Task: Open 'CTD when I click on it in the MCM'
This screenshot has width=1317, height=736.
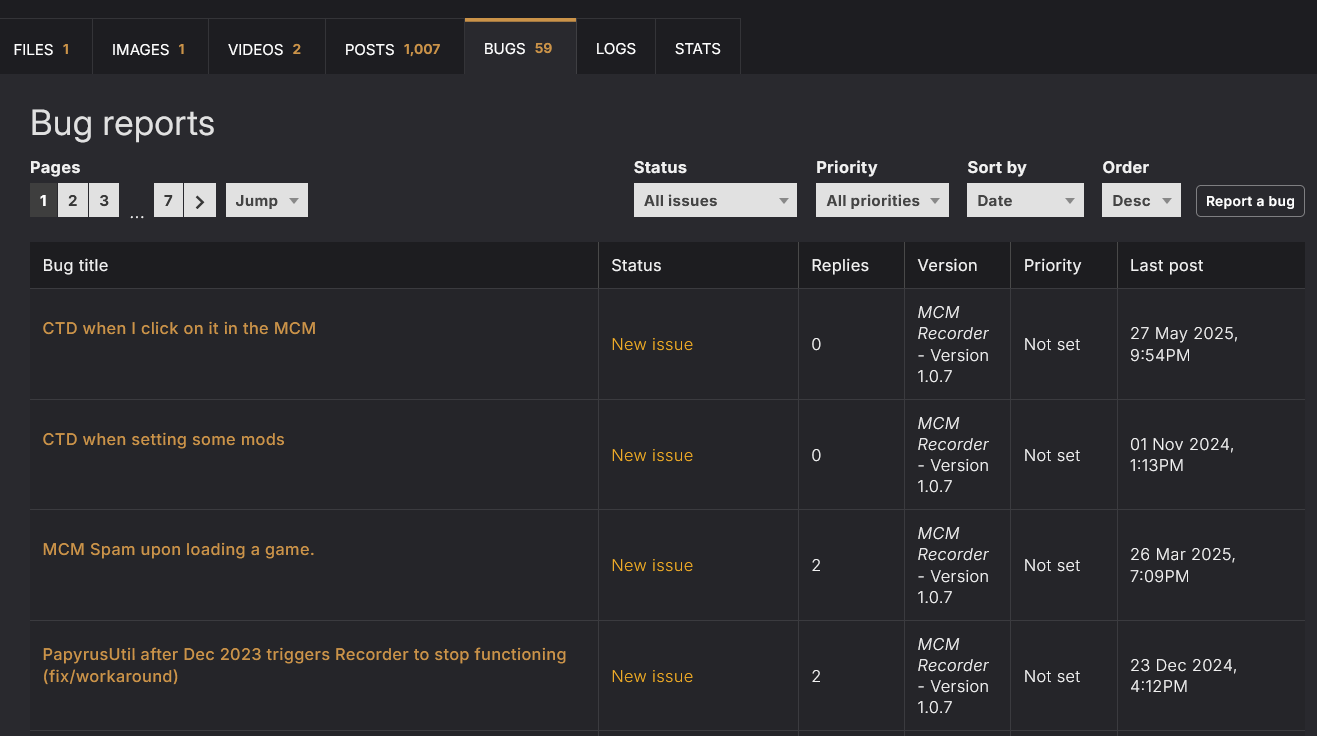Action: click(179, 328)
